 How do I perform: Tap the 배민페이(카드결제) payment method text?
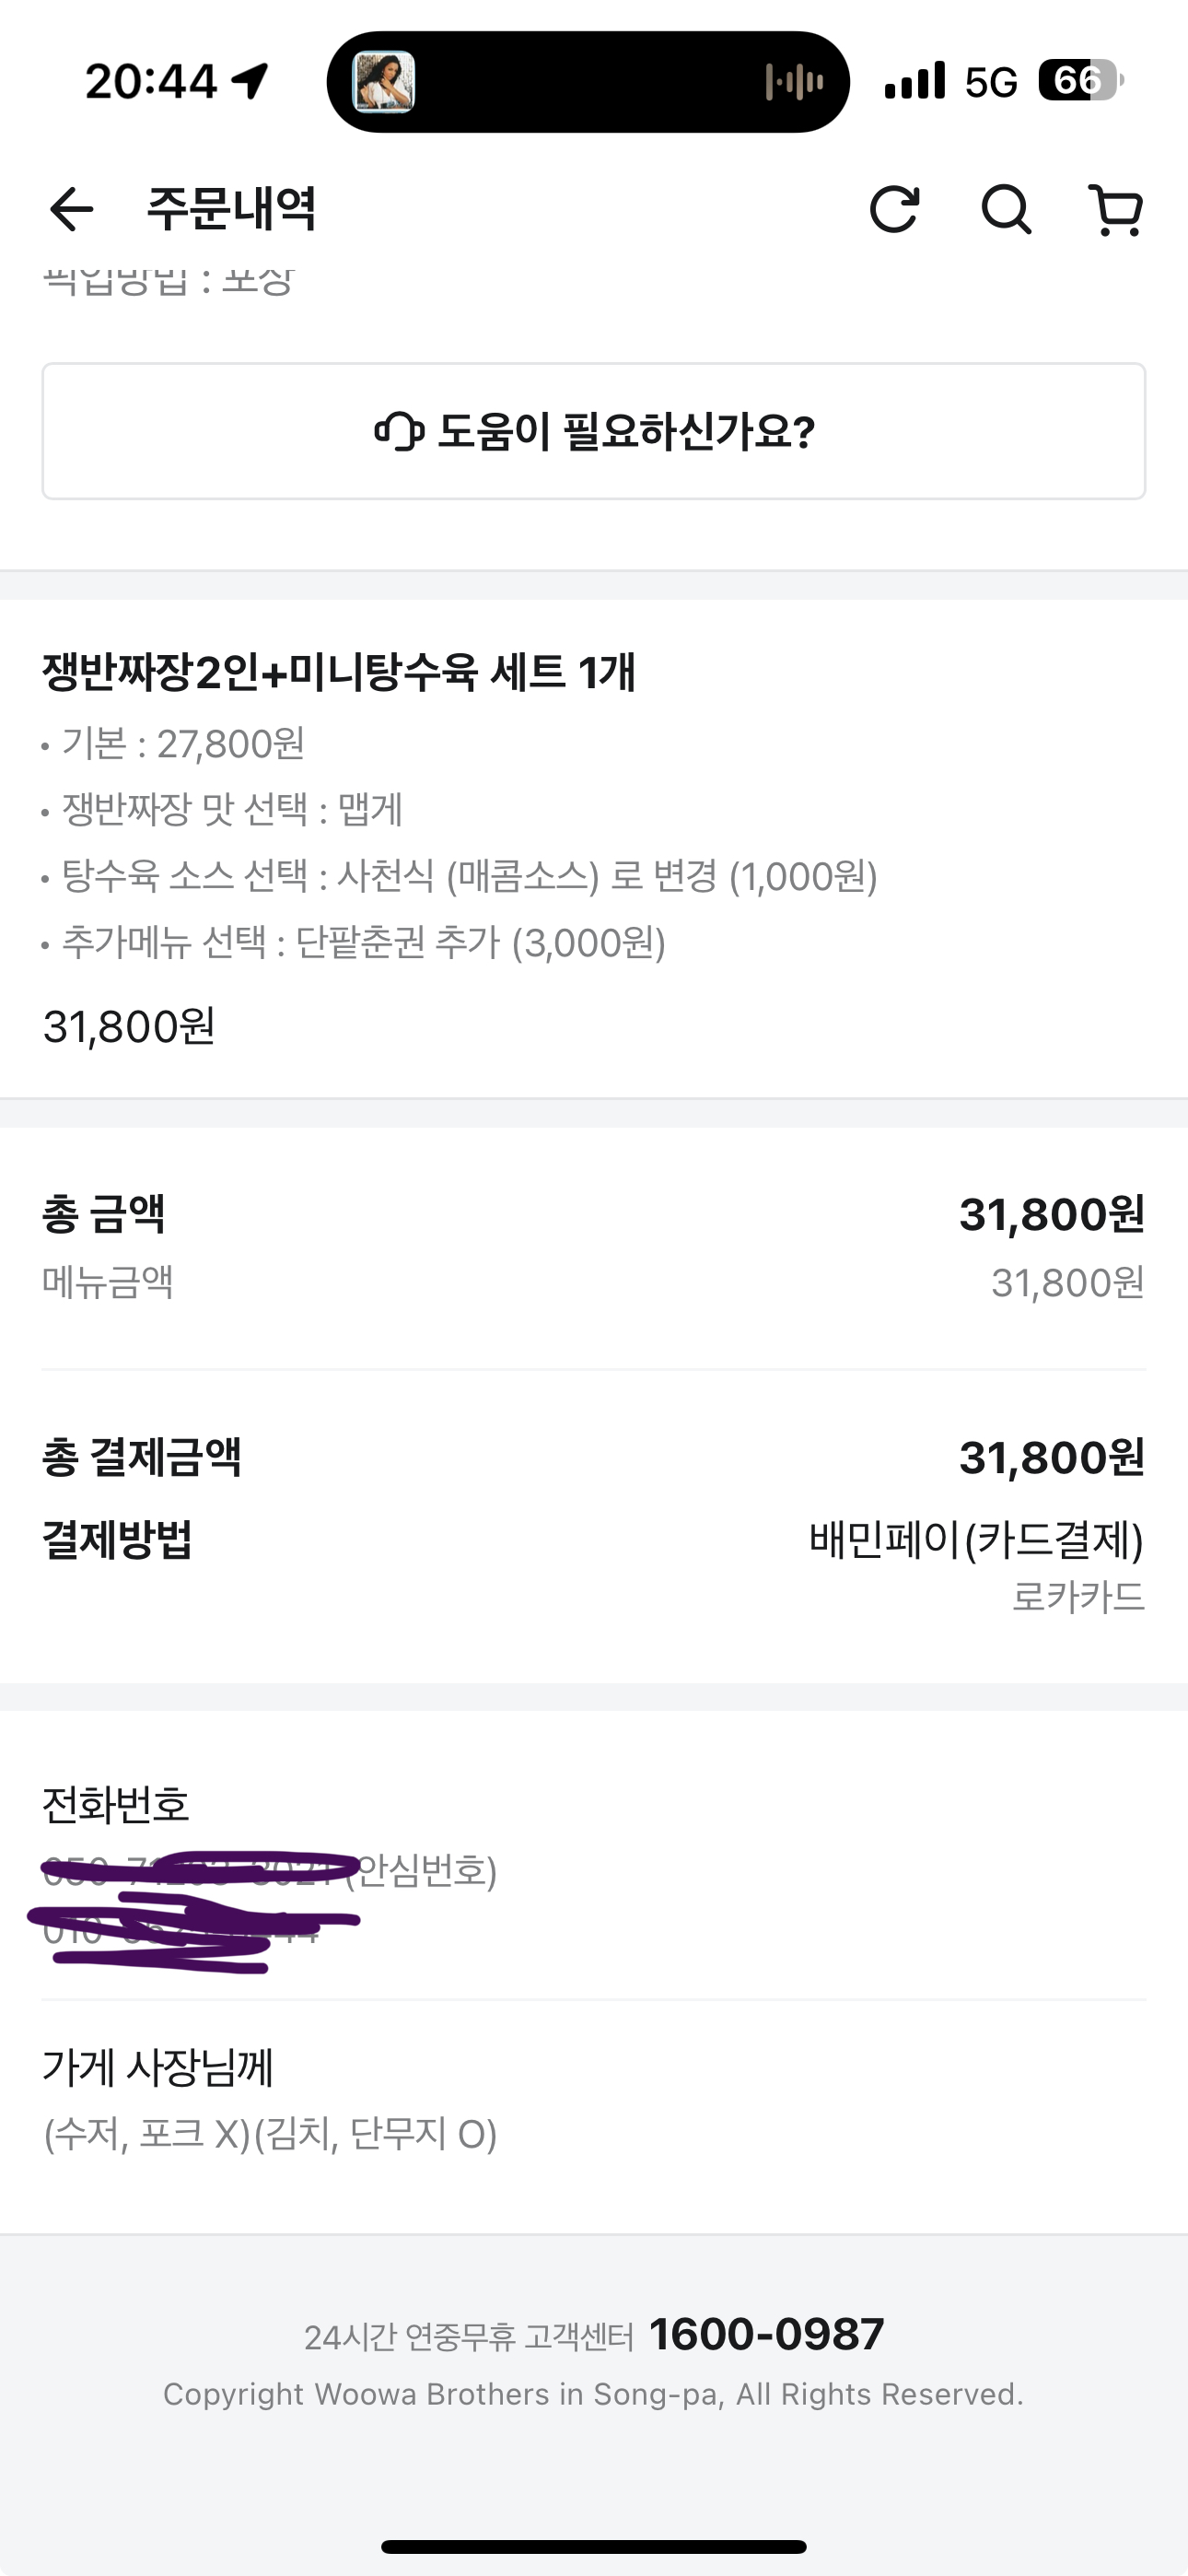(x=976, y=1539)
